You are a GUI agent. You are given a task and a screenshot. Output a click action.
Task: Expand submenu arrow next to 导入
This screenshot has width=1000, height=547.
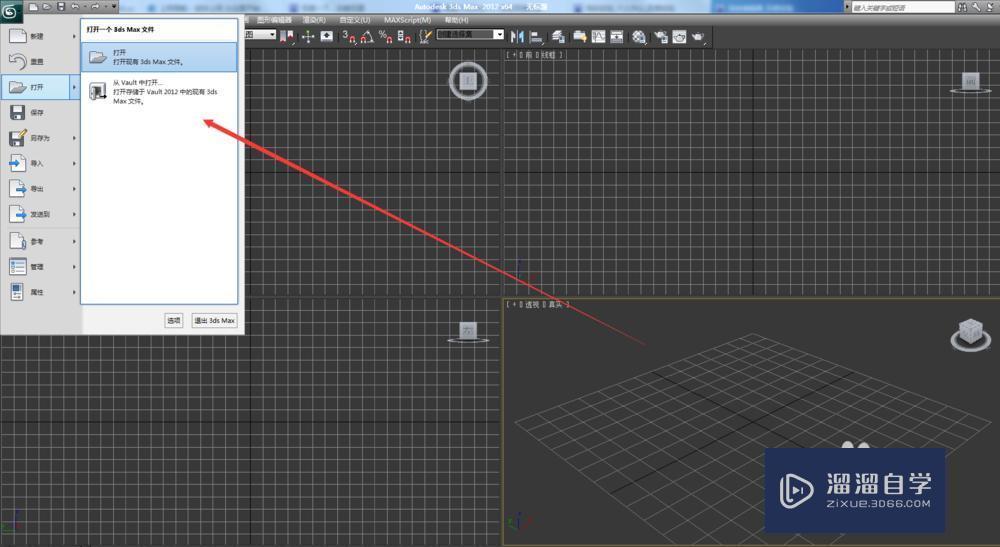[74, 164]
